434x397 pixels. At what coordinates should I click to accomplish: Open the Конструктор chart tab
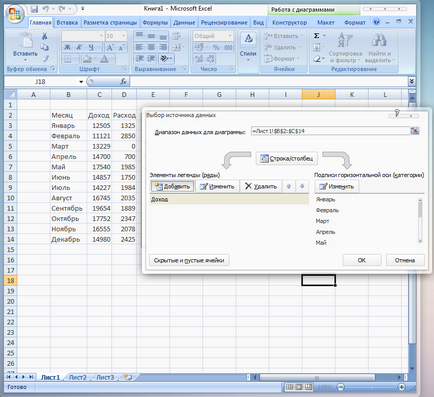pos(289,23)
